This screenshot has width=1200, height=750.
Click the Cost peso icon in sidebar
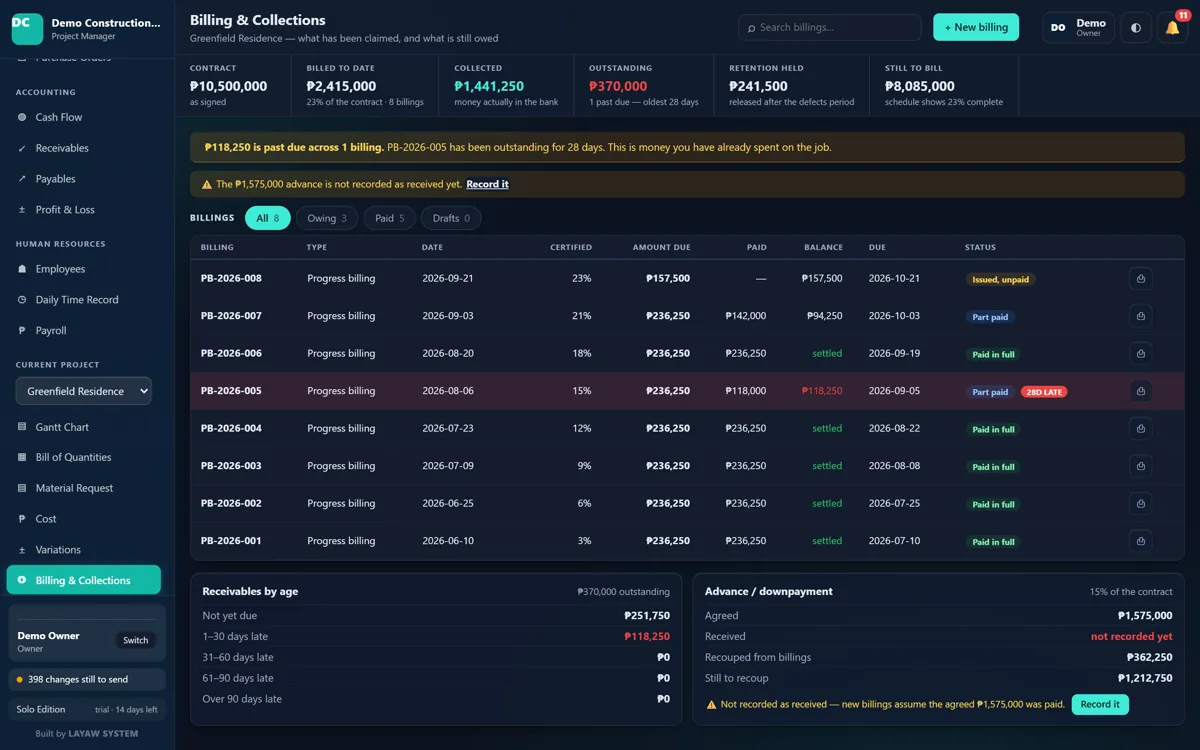point(22,519)
